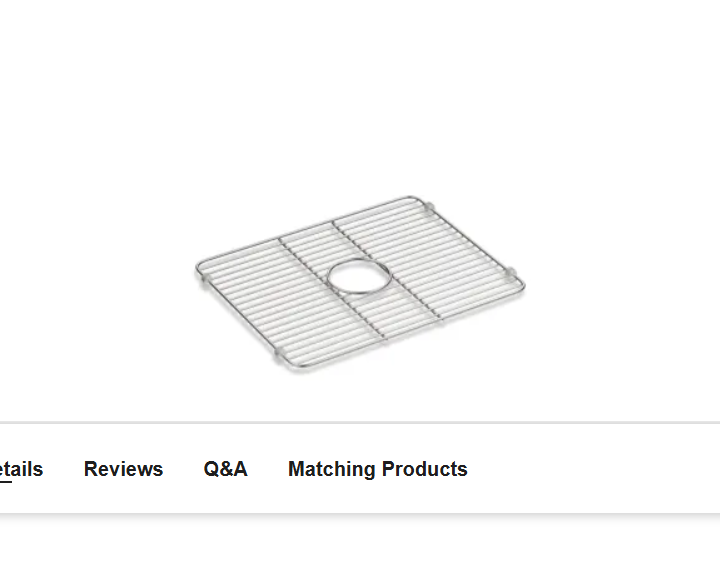The image size is (720, 563).
Task: Click the rubber foot at the rack's top-right corner
Action: point(429,208)
